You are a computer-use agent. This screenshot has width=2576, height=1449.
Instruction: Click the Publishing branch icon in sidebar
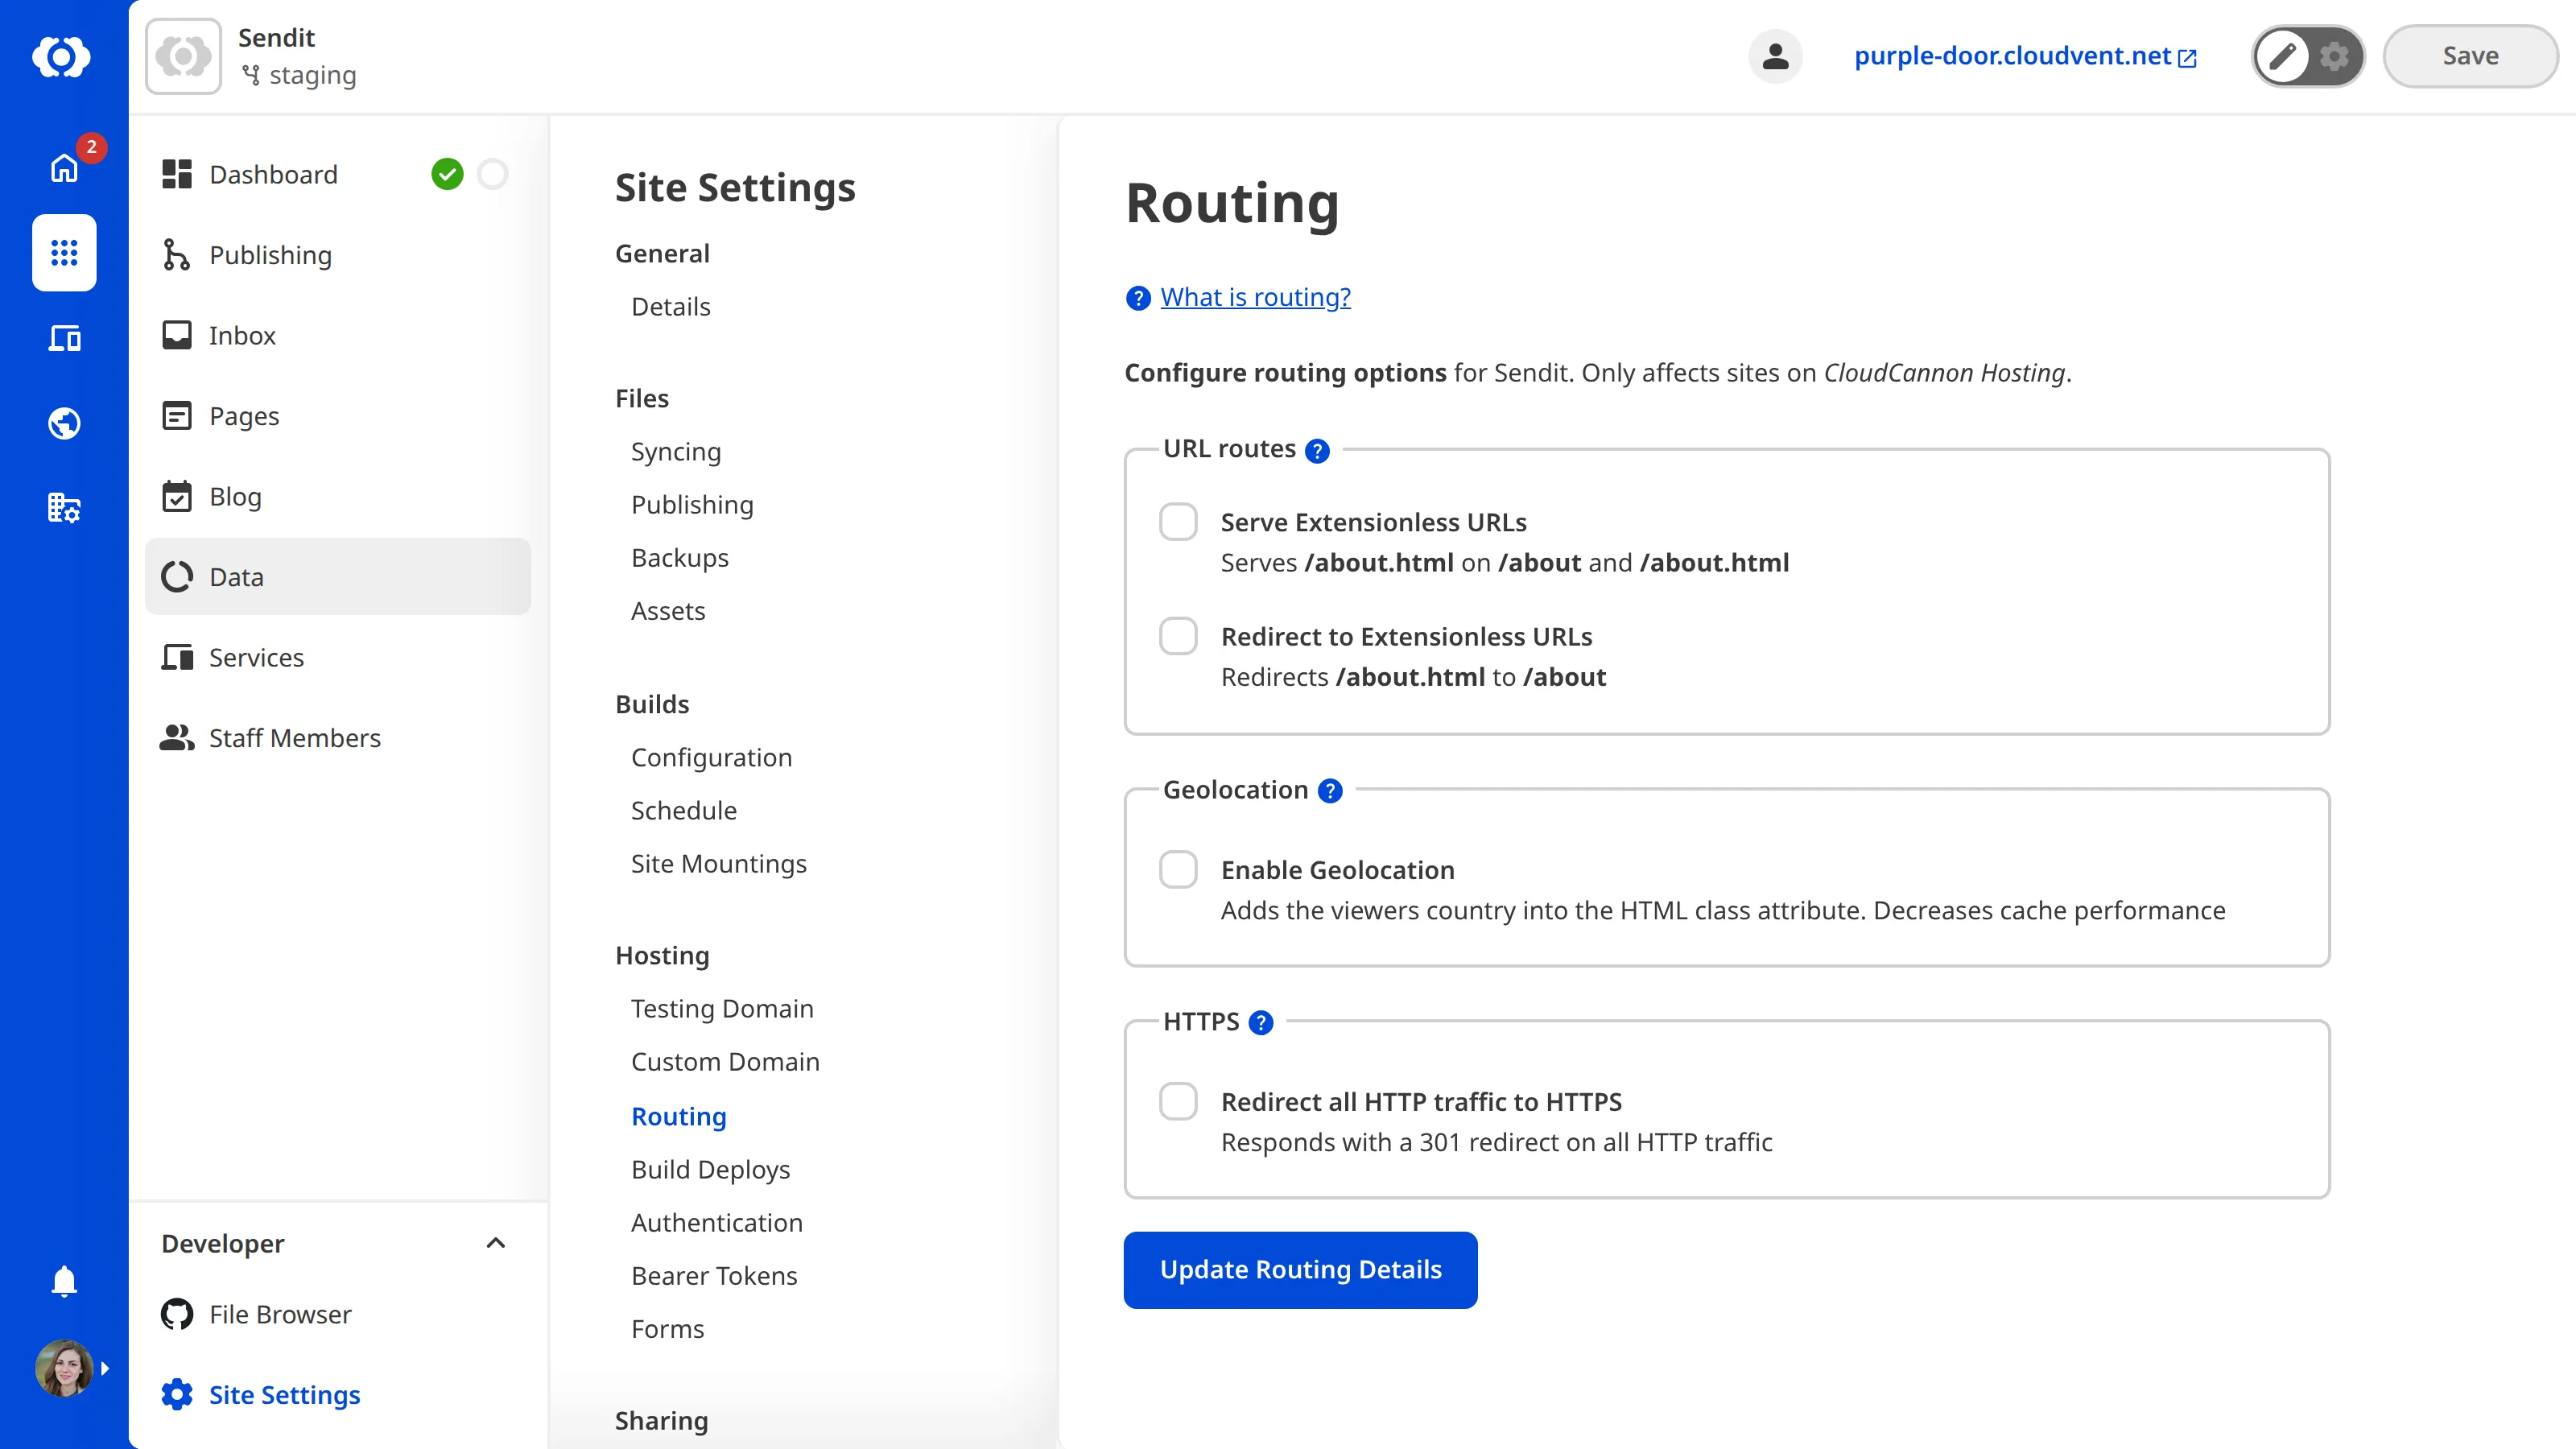(177, 255)
